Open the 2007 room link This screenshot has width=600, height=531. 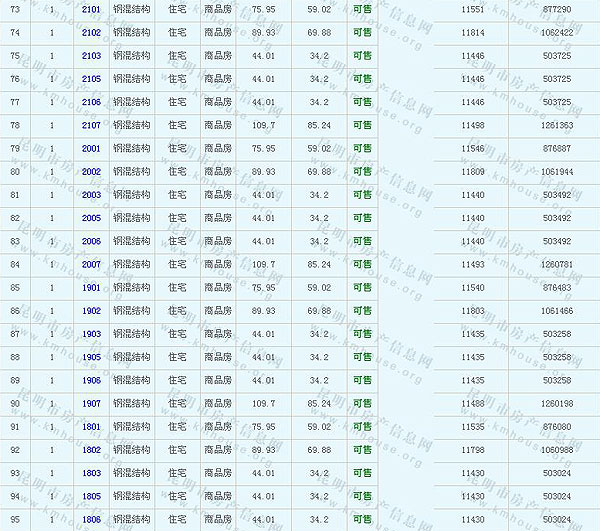point(91,264)
